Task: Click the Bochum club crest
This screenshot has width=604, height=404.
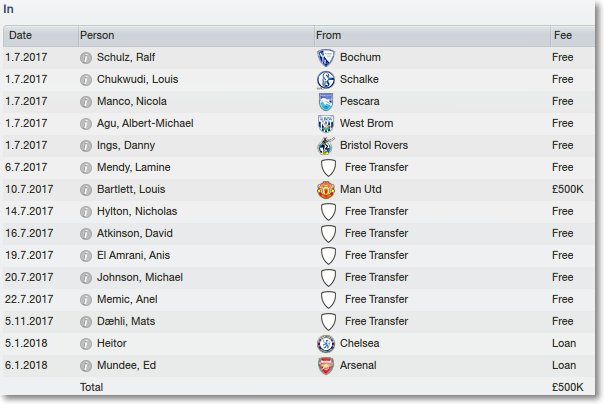Action: click(x=326, y=58)
